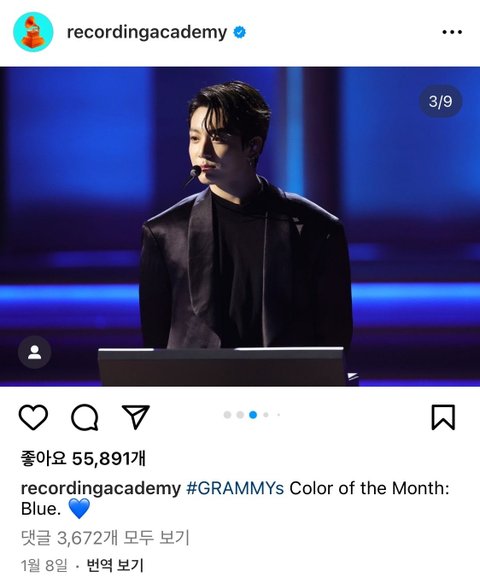The width and height of the screenshot is (480, 583).
Task: Open recordingacademy username in header
Action: pos(147,33)
